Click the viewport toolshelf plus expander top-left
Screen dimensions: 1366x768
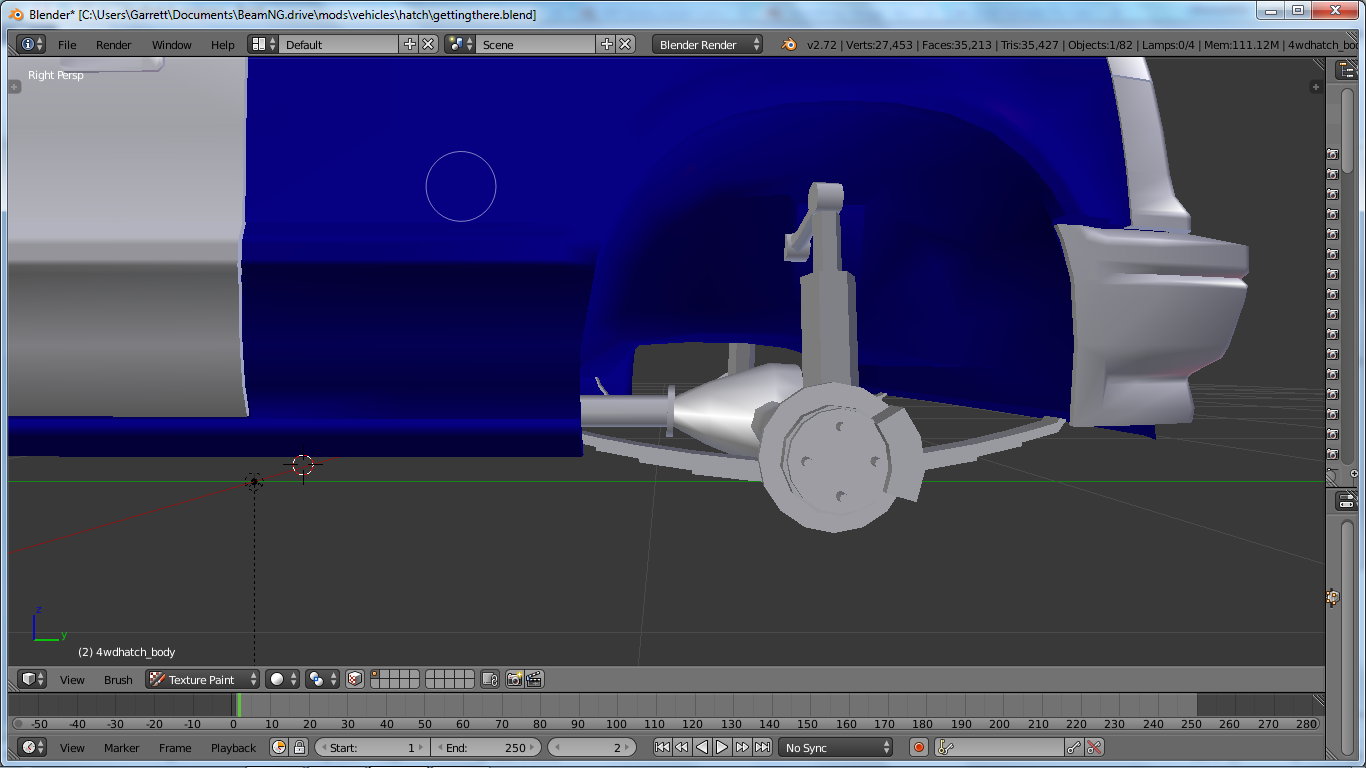(15, 87)
